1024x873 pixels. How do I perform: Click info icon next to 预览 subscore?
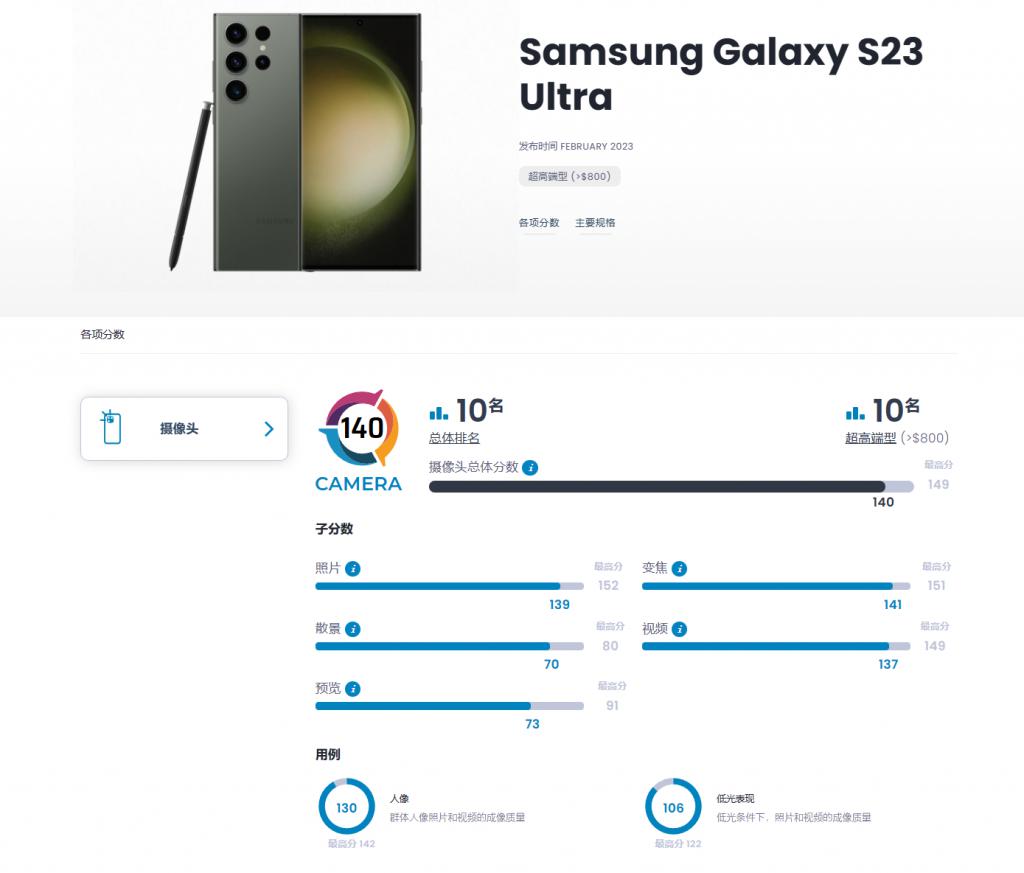pos(353,689)
